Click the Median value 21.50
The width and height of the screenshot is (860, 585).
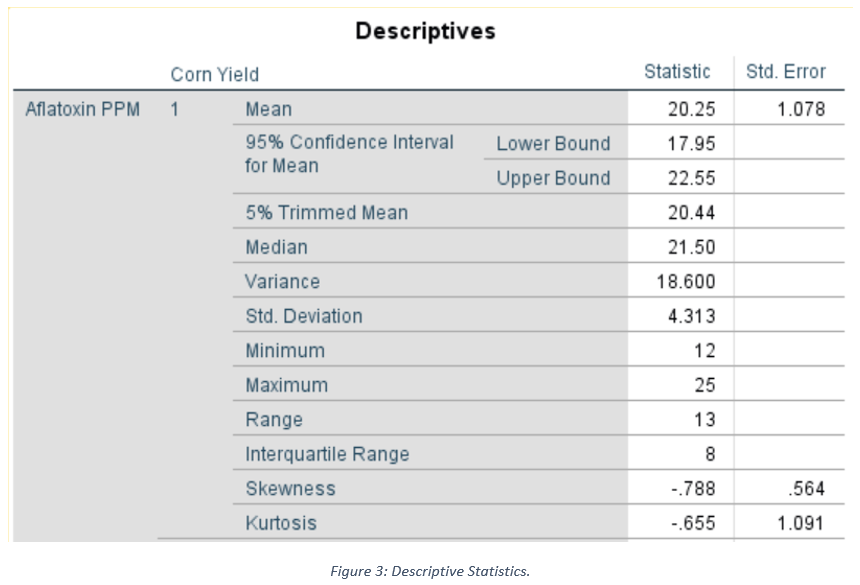click(x=691, y=247)
